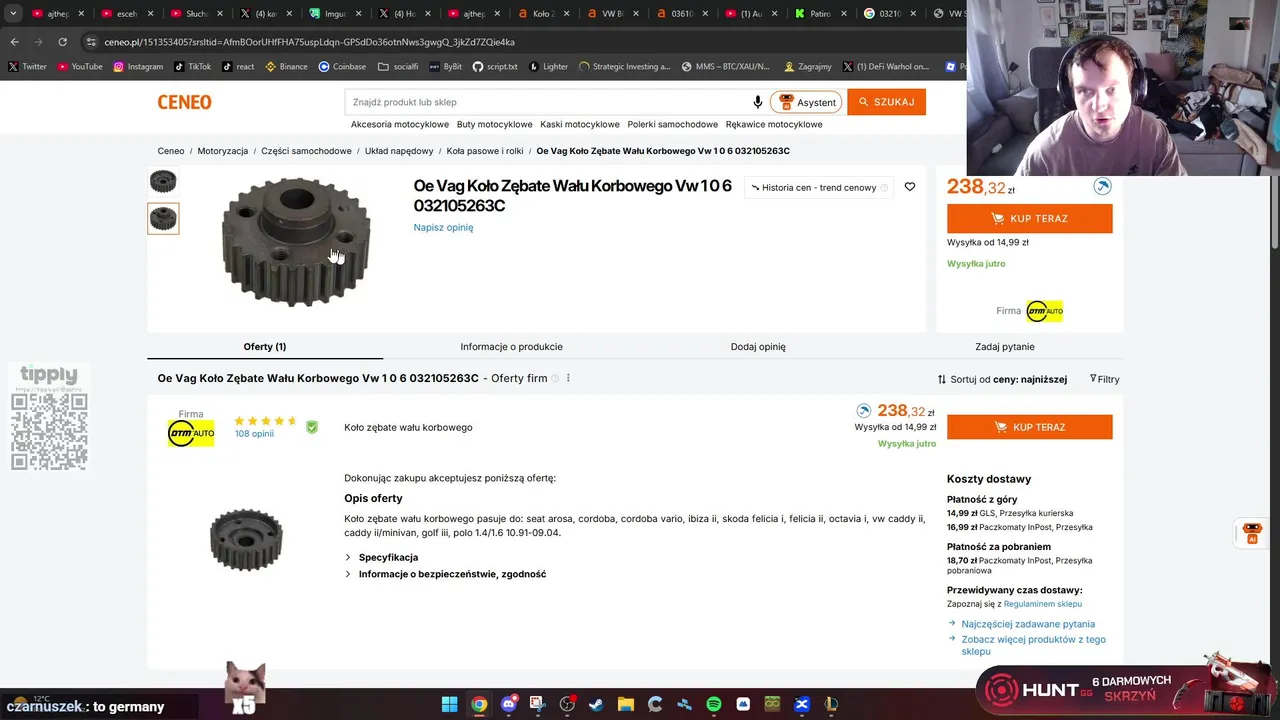
Task: Open Polerki samochodowe category link
Action: point(673,124)
